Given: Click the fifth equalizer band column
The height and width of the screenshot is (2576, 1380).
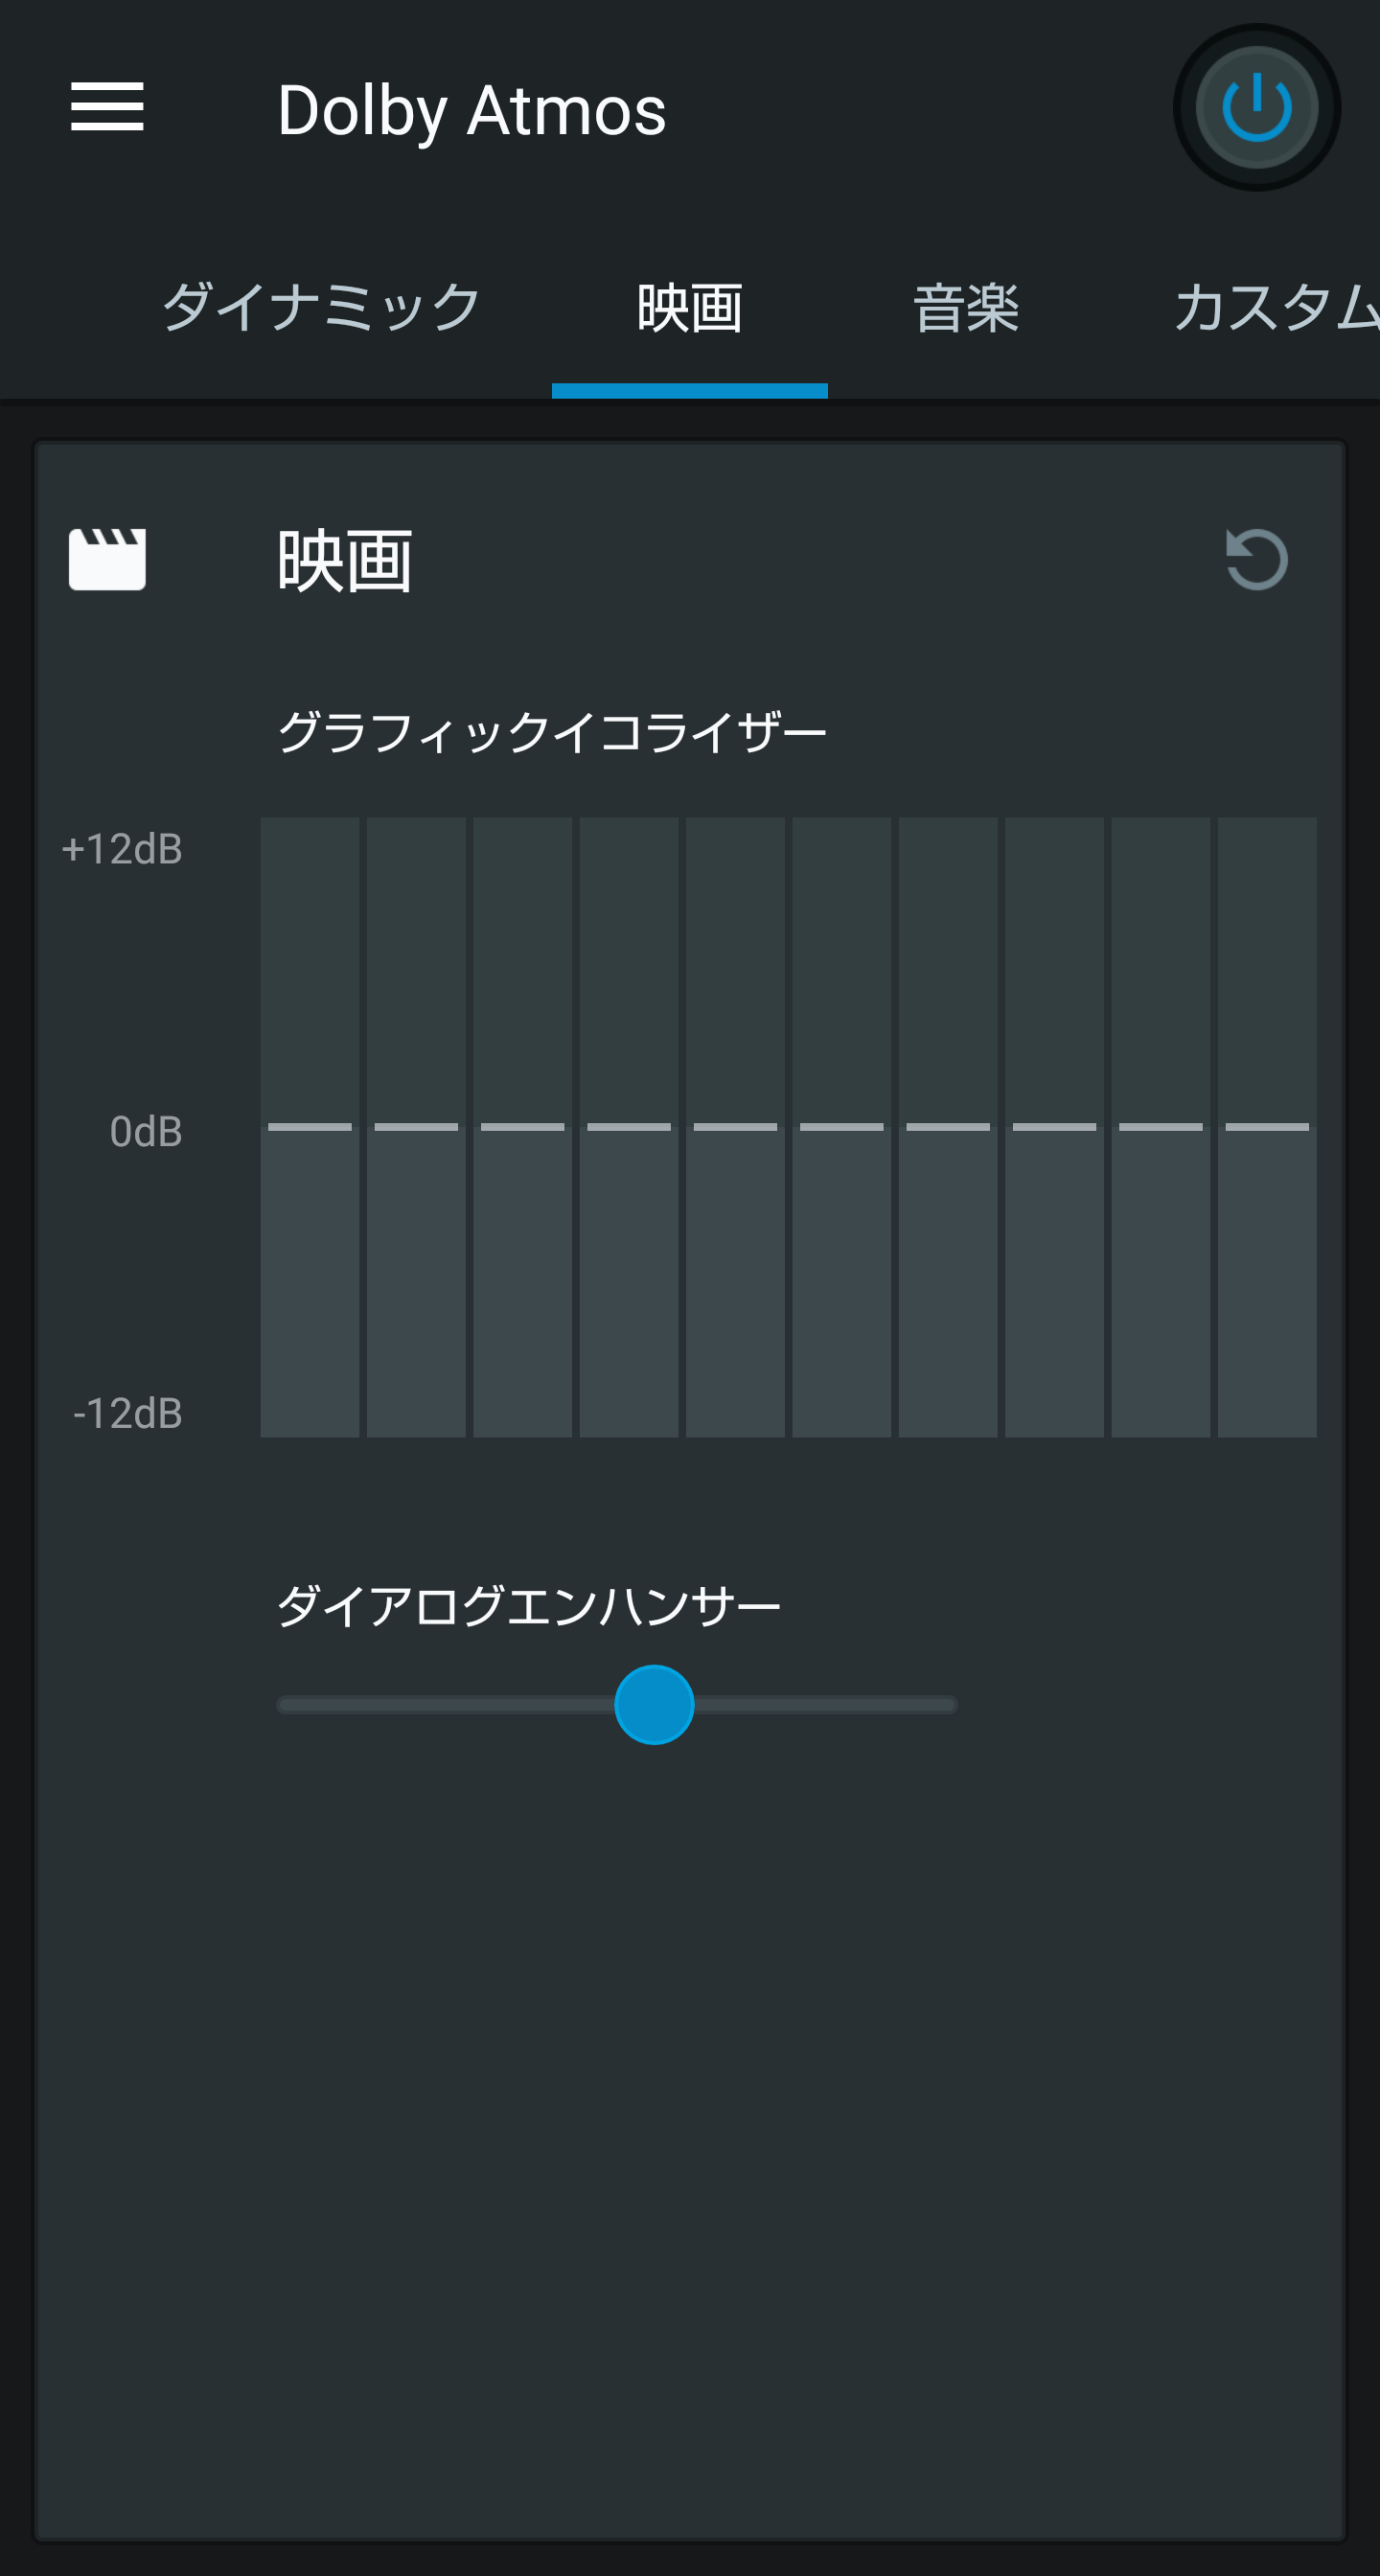Looking at the screenshot, I should click(735, 1127).
